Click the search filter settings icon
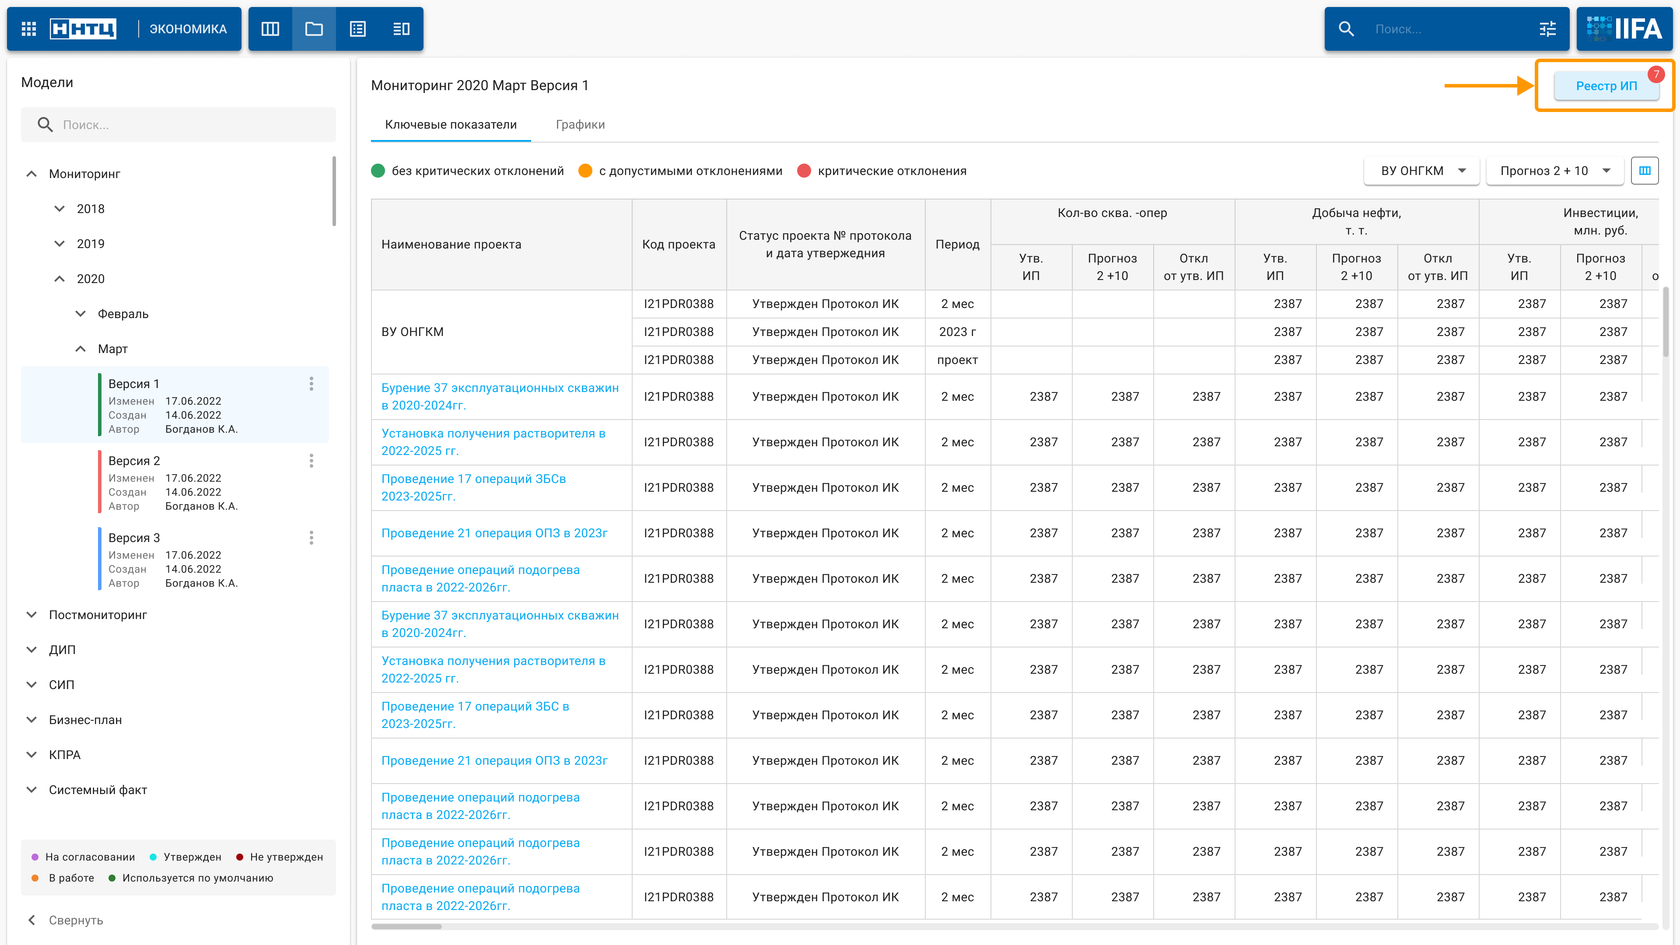1680x945 pixels. (1547, 29)
